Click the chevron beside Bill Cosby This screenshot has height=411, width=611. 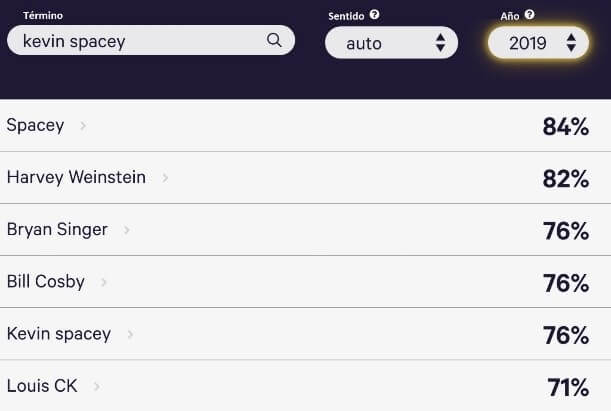[104, 282]
